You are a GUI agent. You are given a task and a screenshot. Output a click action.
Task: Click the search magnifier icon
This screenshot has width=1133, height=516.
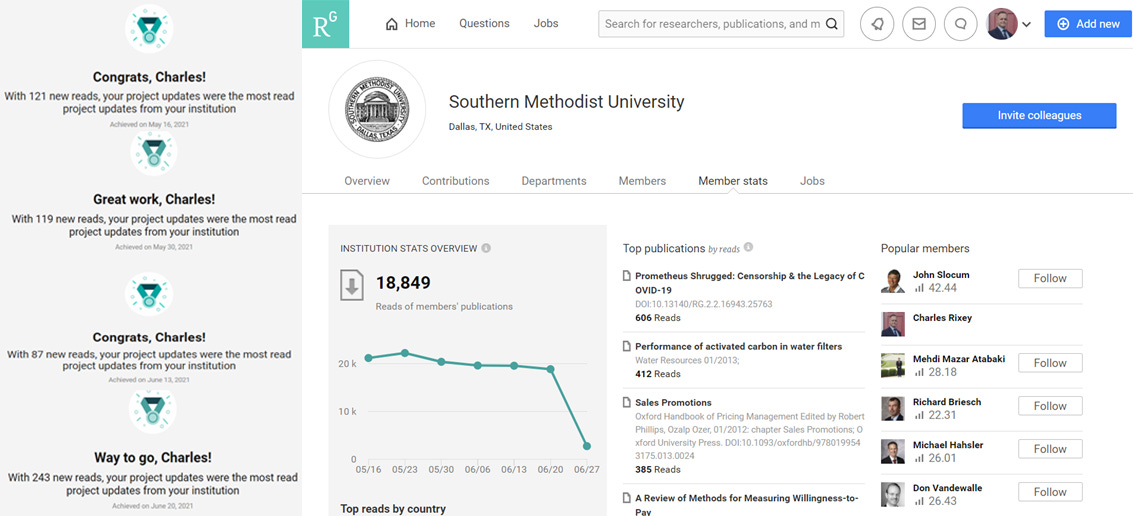click(x=832, y=24)
